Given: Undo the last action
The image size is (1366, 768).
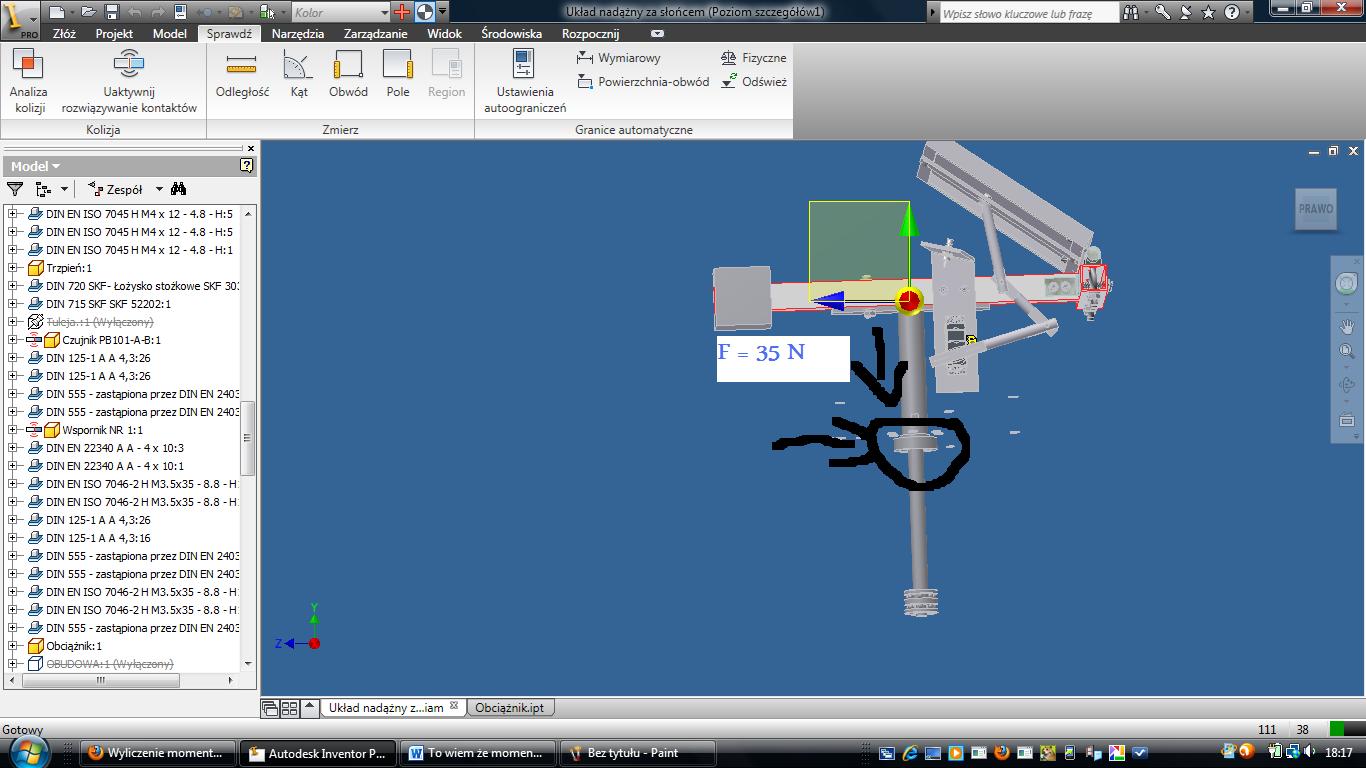Looking at the screenshot, I should coord(135,12).
